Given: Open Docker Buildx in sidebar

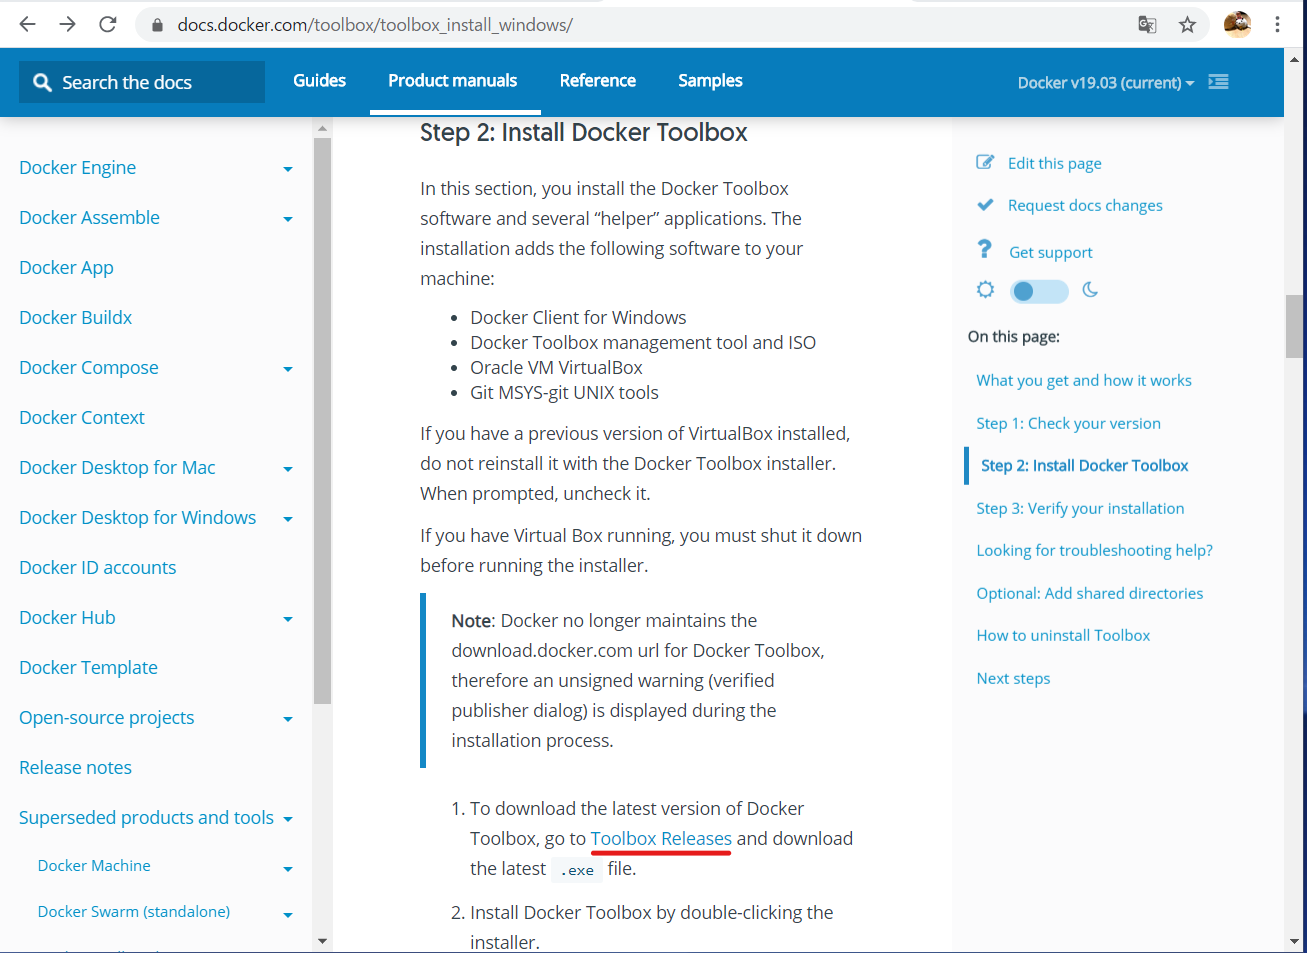Looking at the screenshot, I should click(75, 317).
